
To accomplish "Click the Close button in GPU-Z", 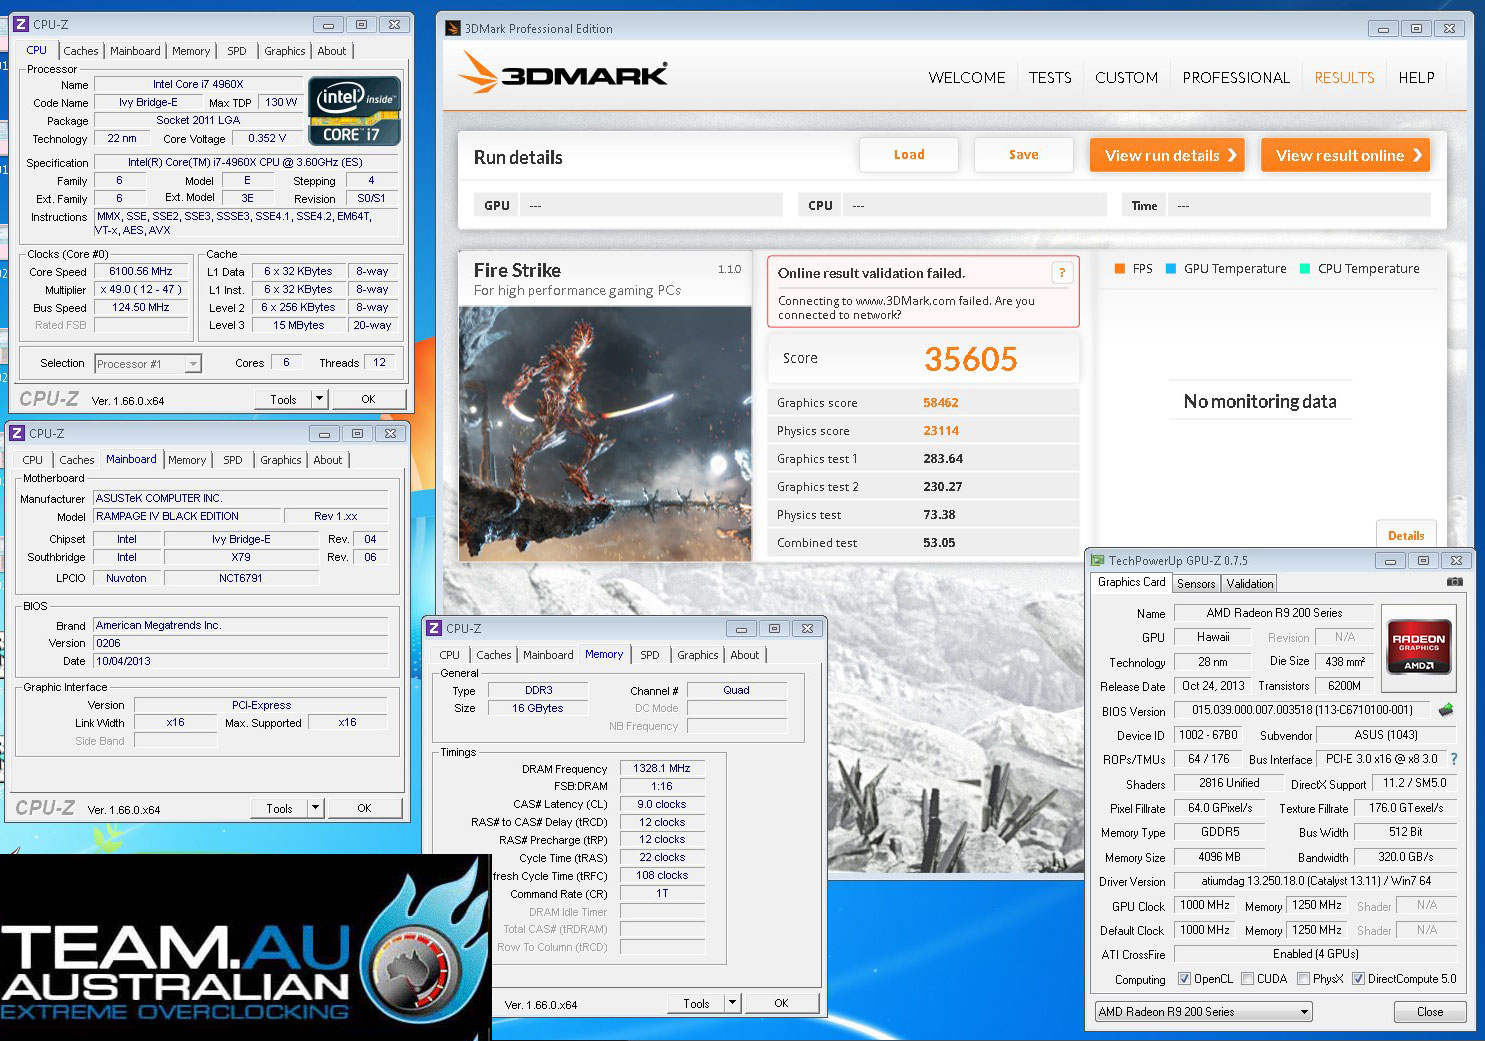I will click(x=1430, y=1012).
